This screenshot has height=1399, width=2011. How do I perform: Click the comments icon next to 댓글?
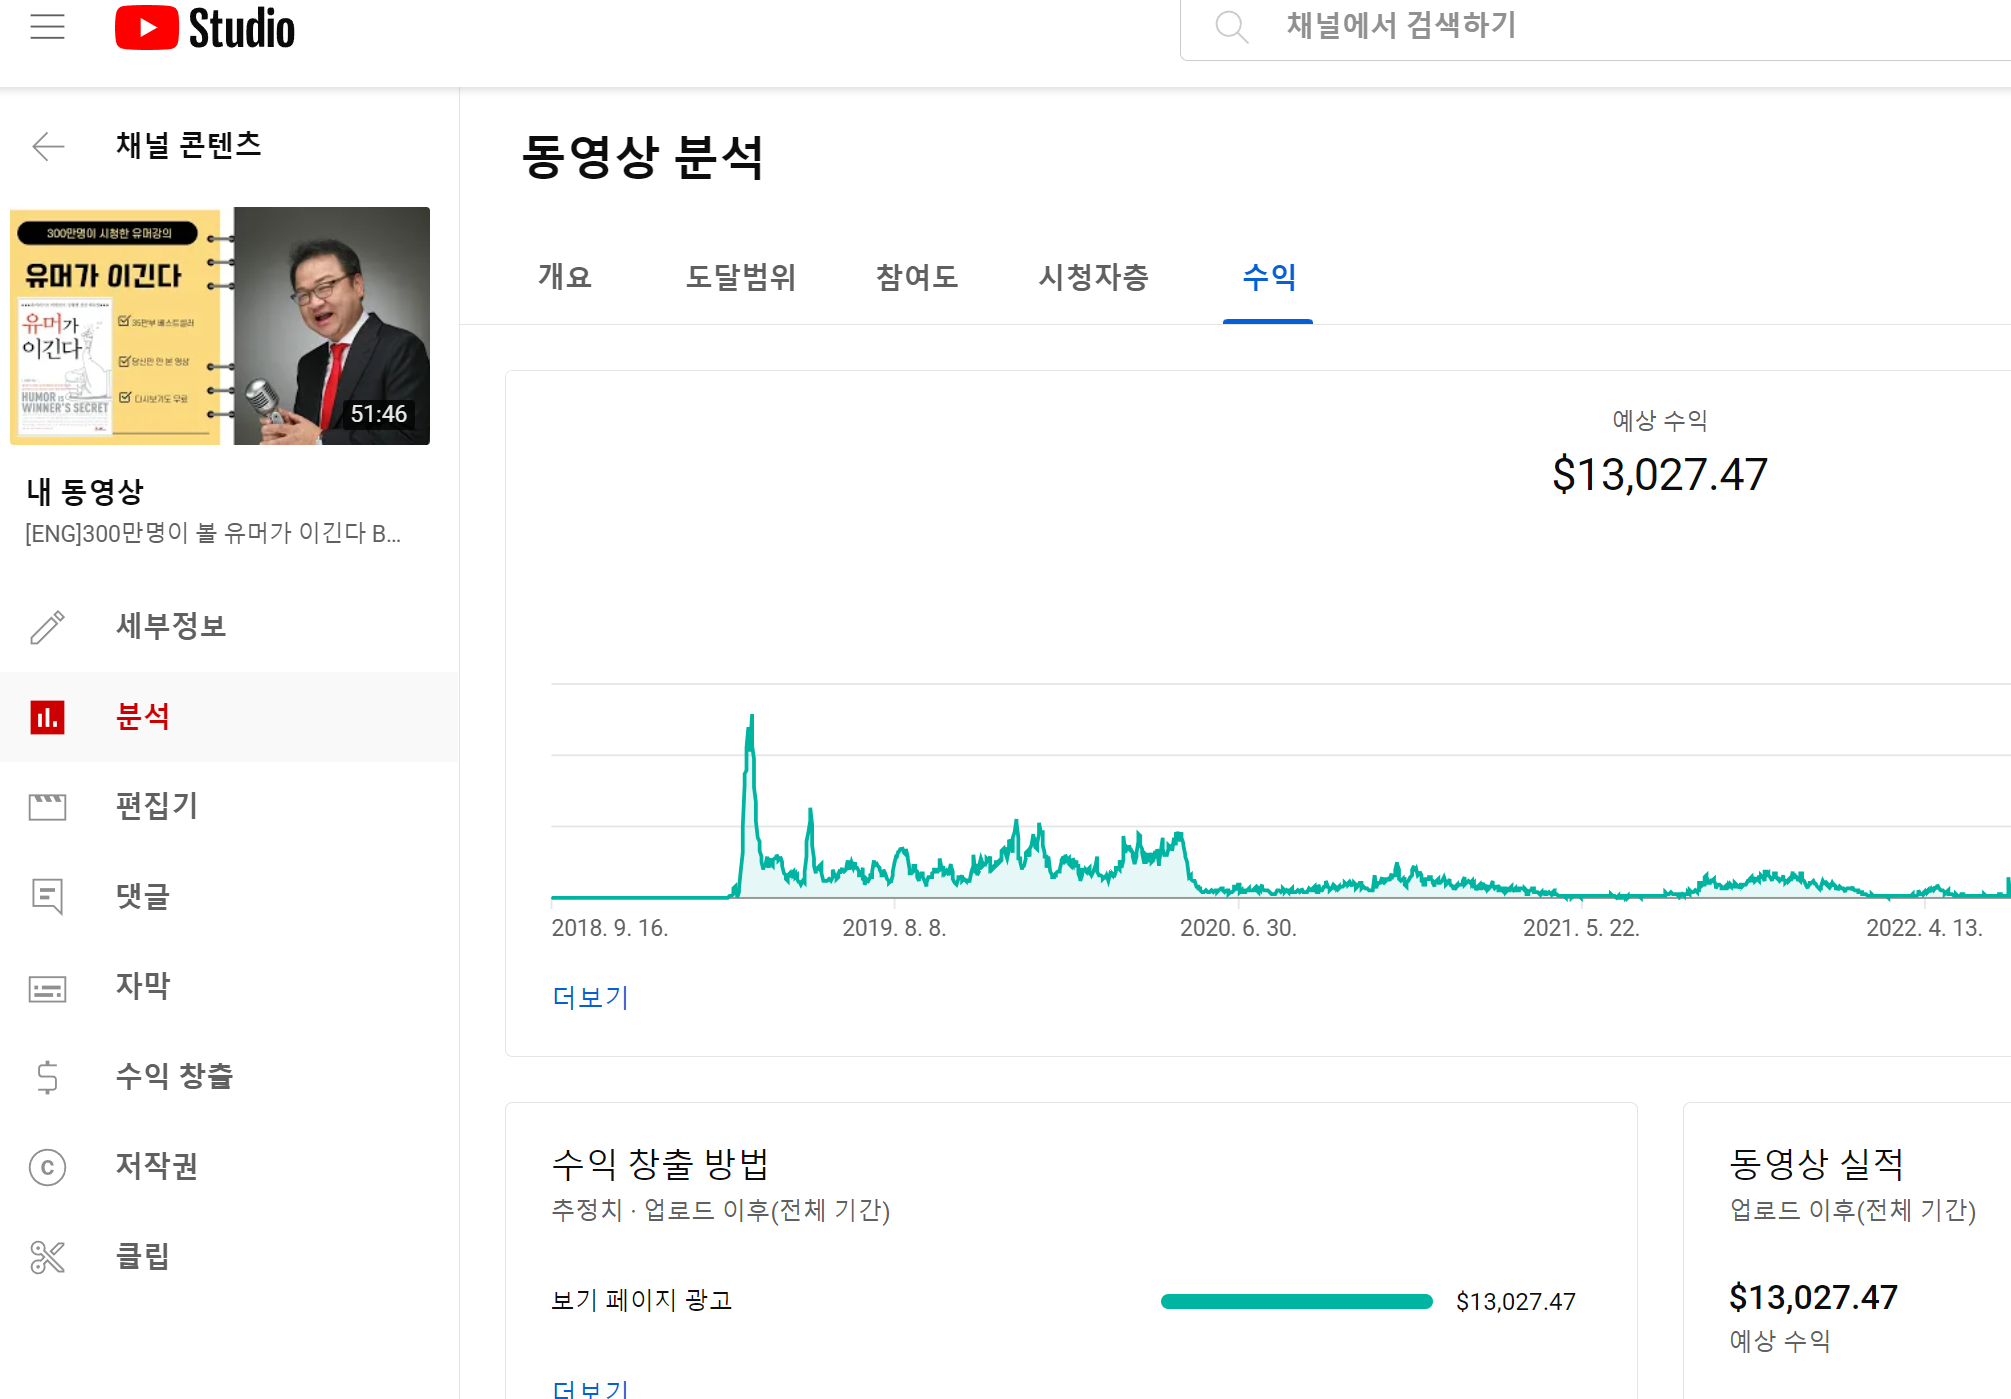coord(47,896)
